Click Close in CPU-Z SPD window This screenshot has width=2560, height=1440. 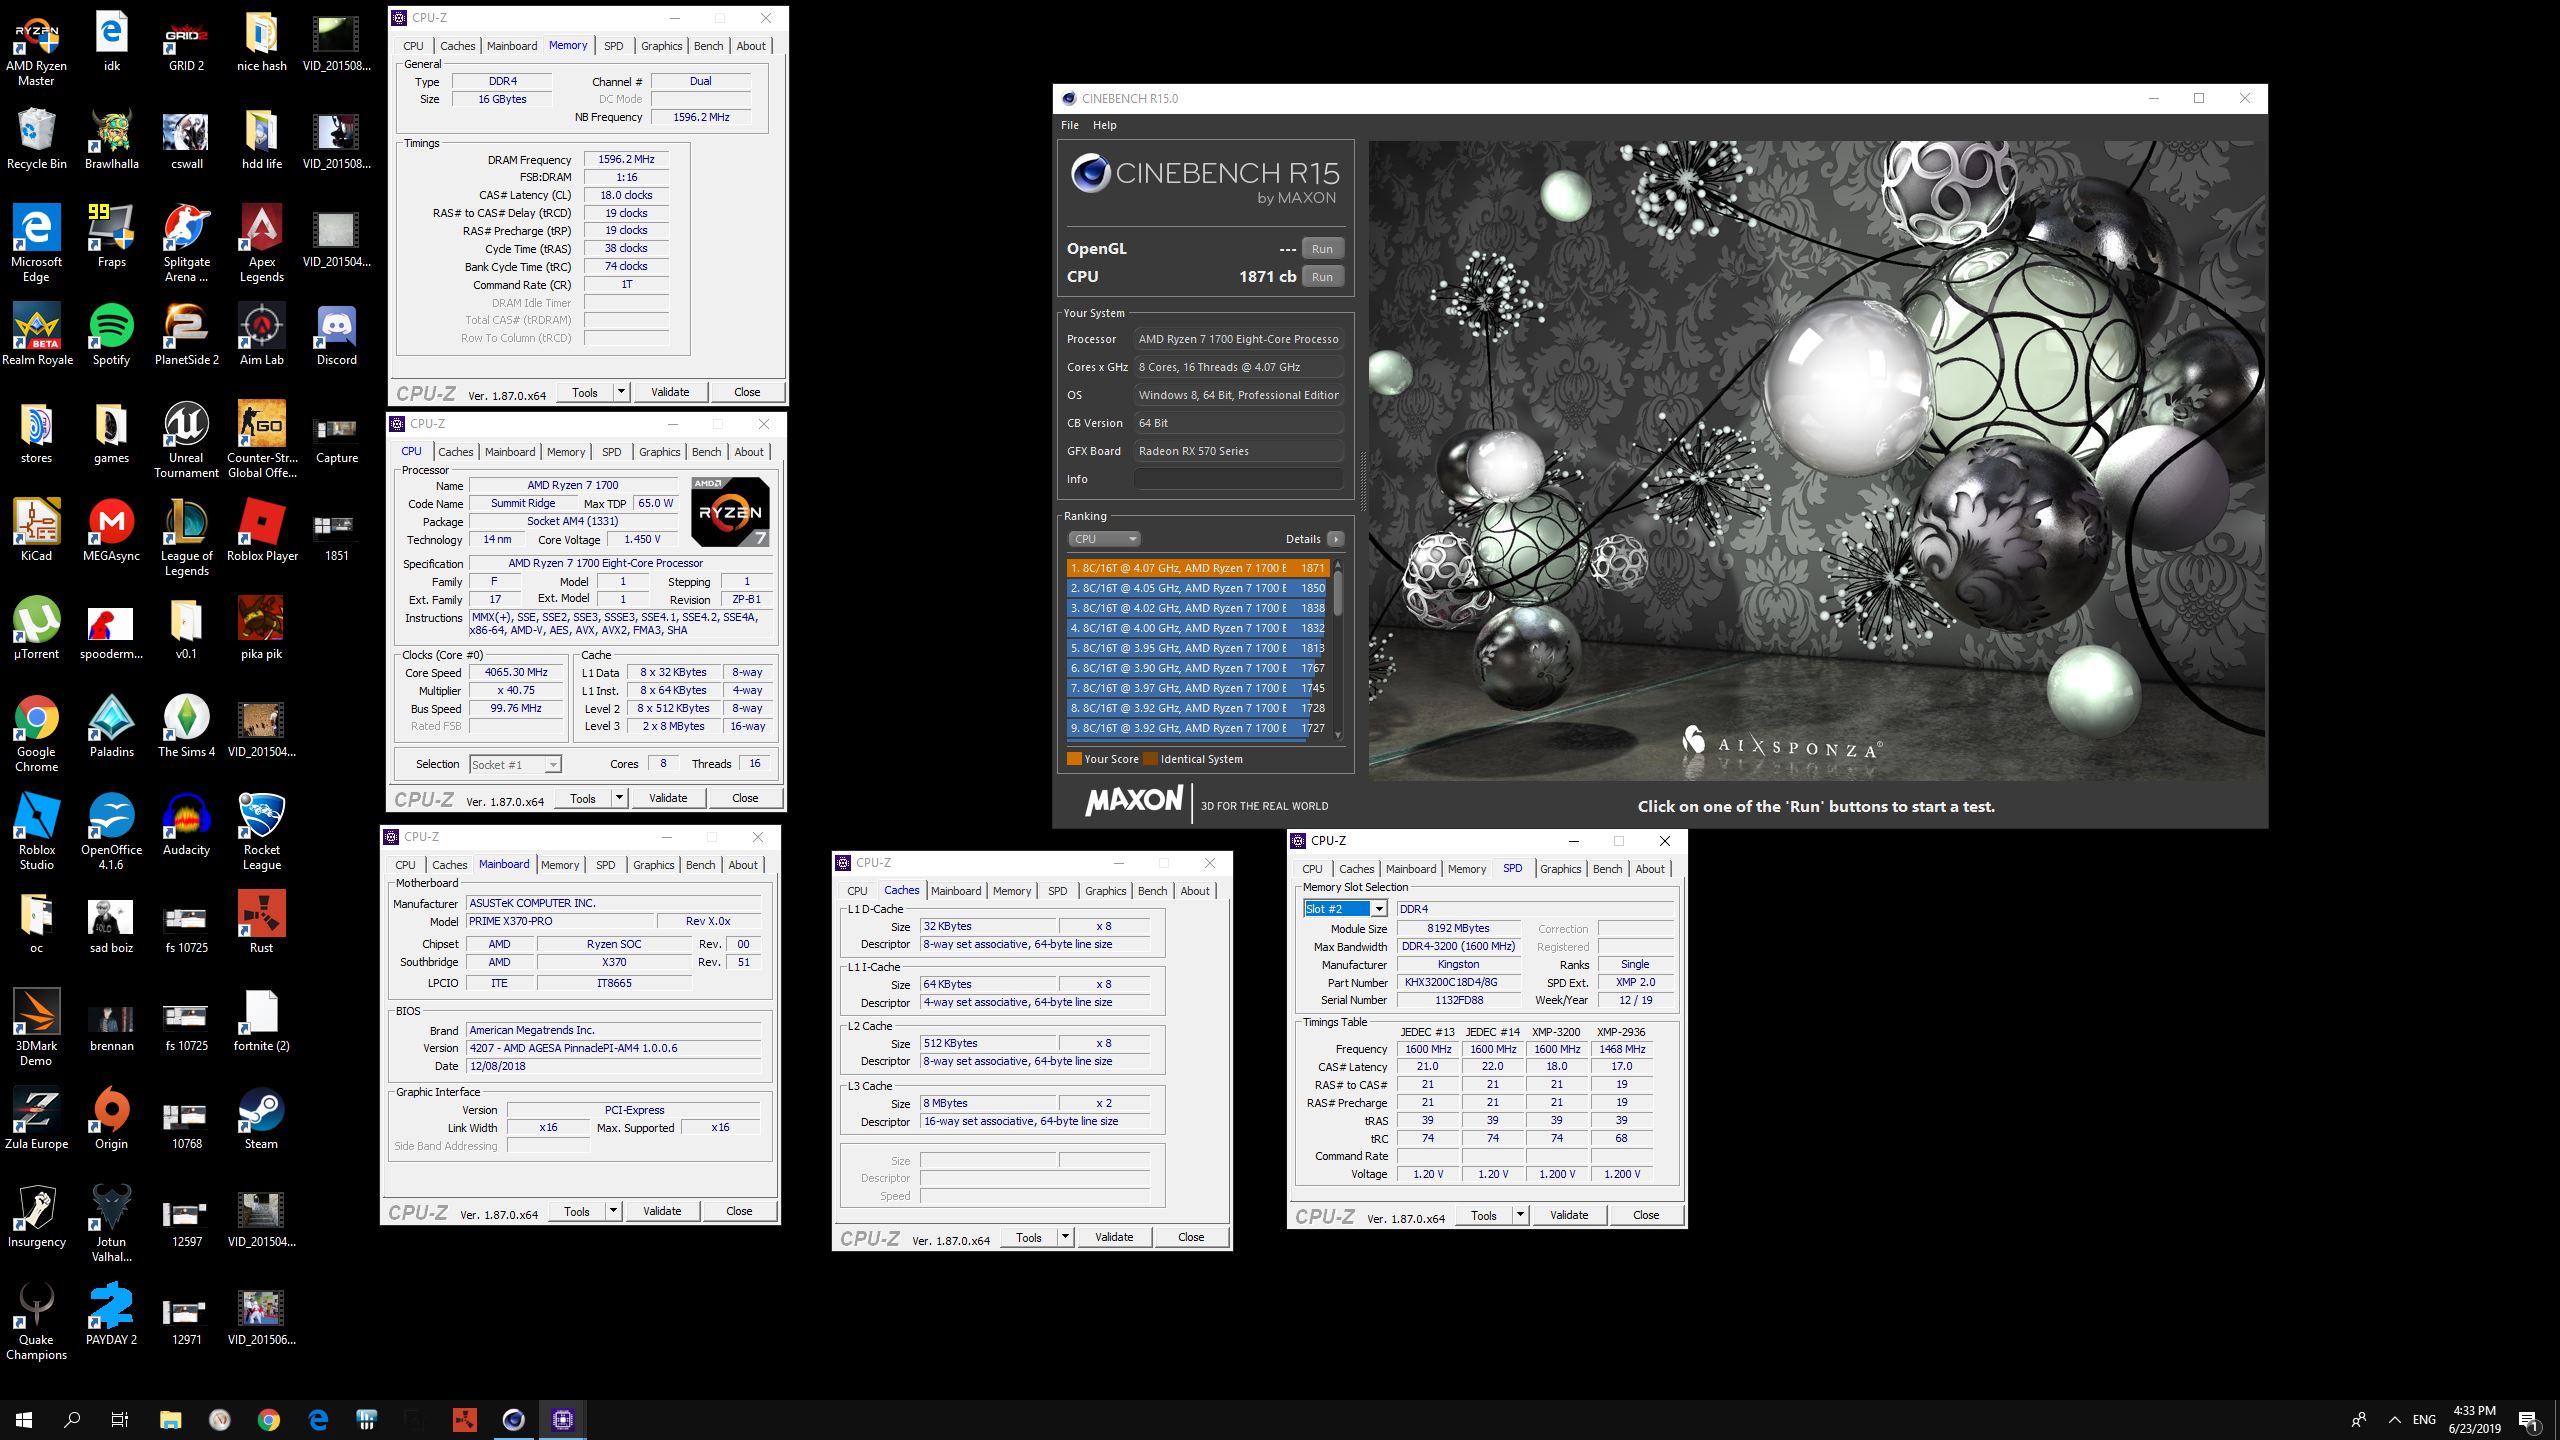pyautogui.click(x=1645, y=1215)
